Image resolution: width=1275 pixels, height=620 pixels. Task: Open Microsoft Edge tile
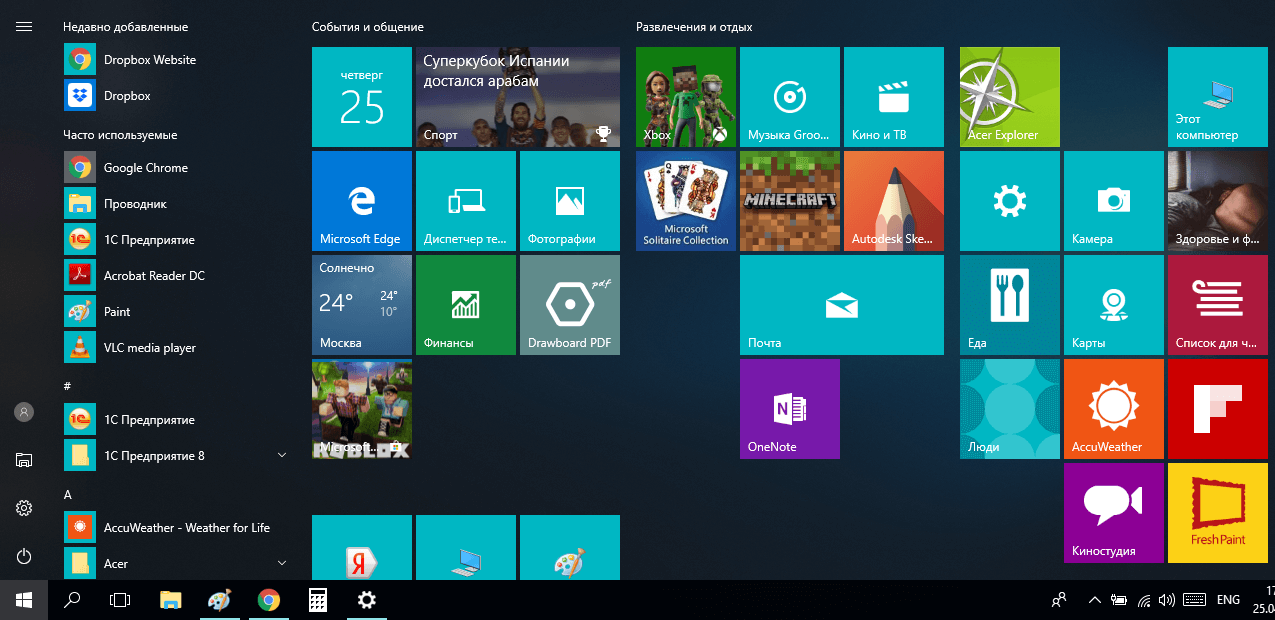click(x=362, y=201)
